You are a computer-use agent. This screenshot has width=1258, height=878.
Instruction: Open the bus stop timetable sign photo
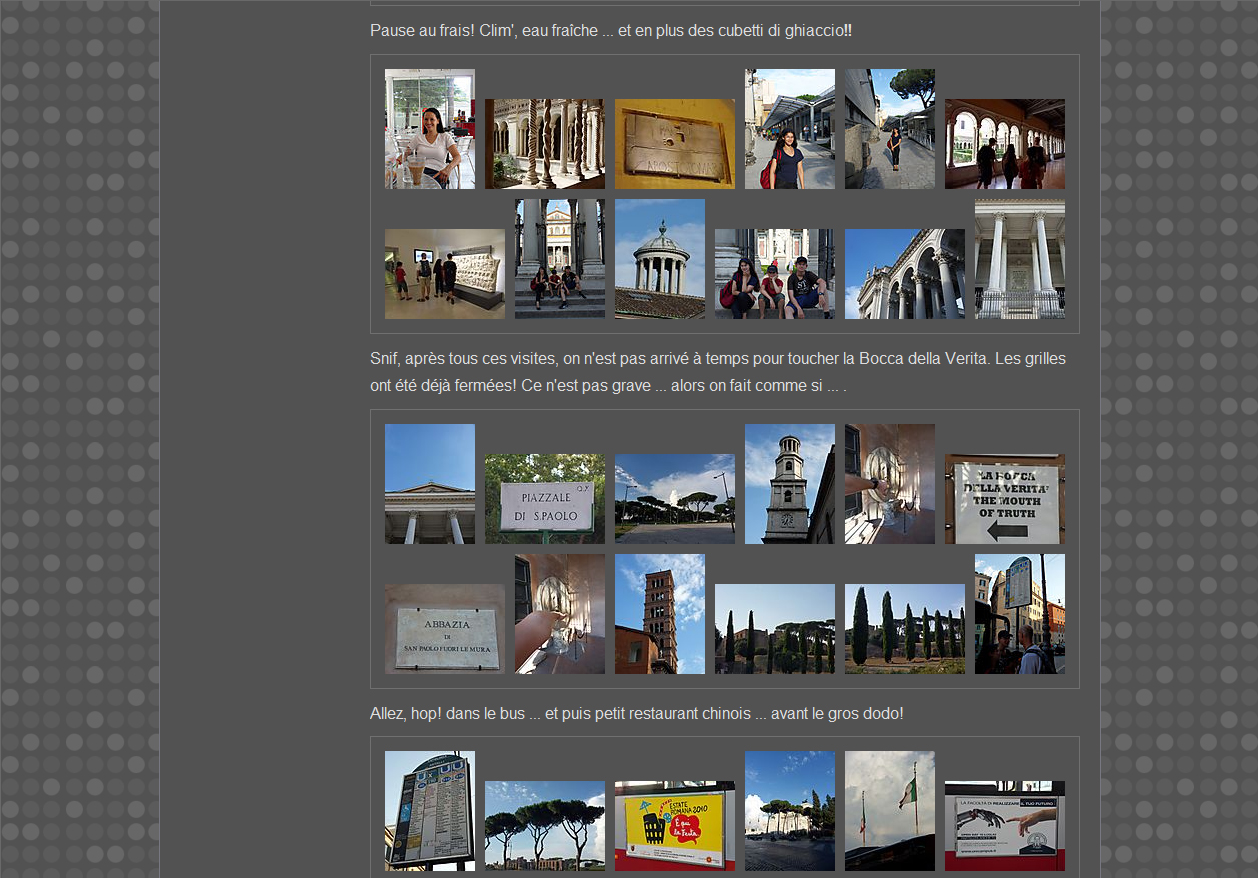tap(429, 811)
